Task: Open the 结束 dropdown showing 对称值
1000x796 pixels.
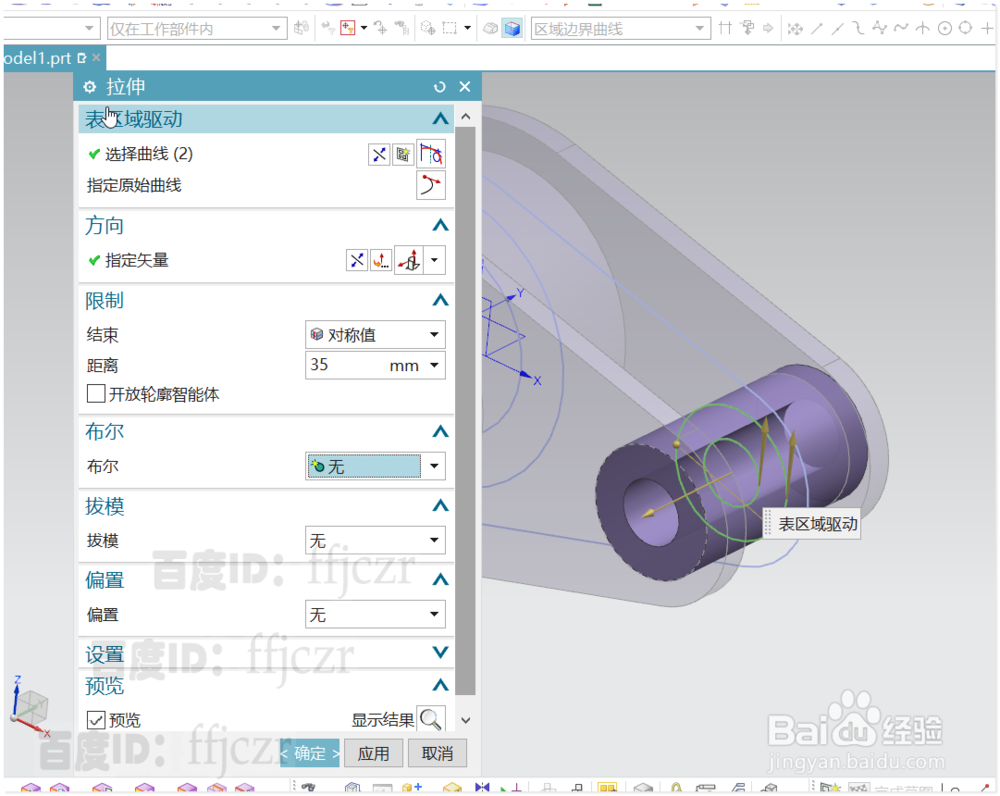Action: [x=375, y=334]
